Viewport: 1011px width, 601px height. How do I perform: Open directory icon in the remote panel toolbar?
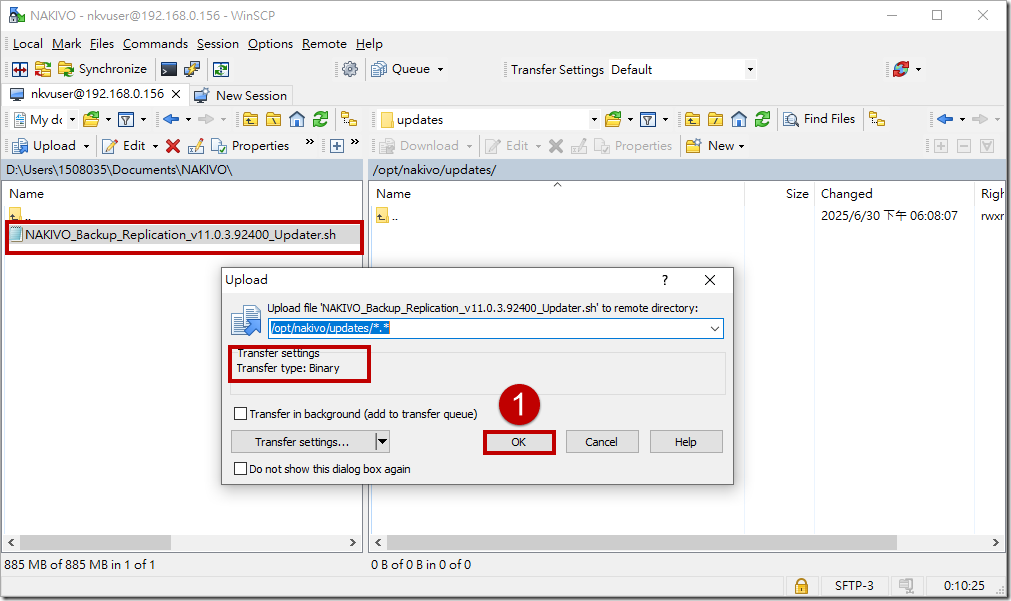613,119
